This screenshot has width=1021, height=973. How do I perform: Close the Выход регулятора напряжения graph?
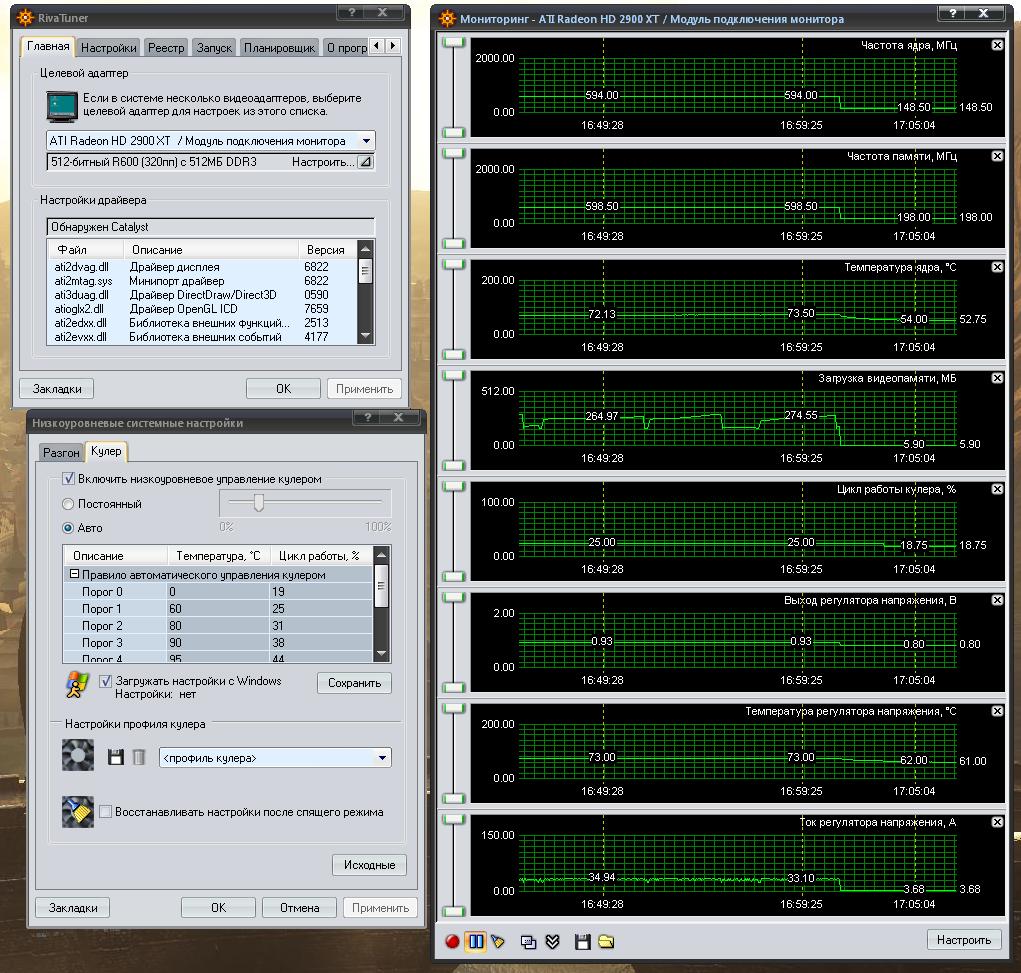pyautogui.click(x=997, y=600)
